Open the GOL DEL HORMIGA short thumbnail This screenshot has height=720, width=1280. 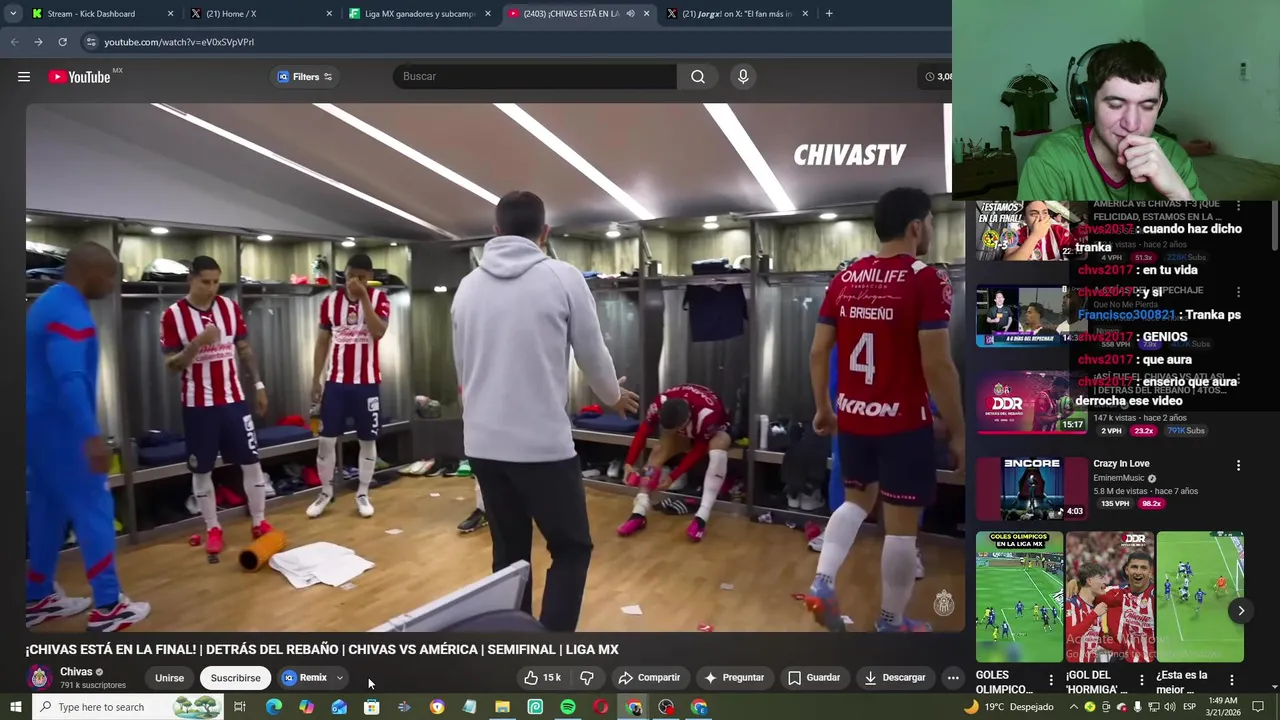(x=1110, y=597)
